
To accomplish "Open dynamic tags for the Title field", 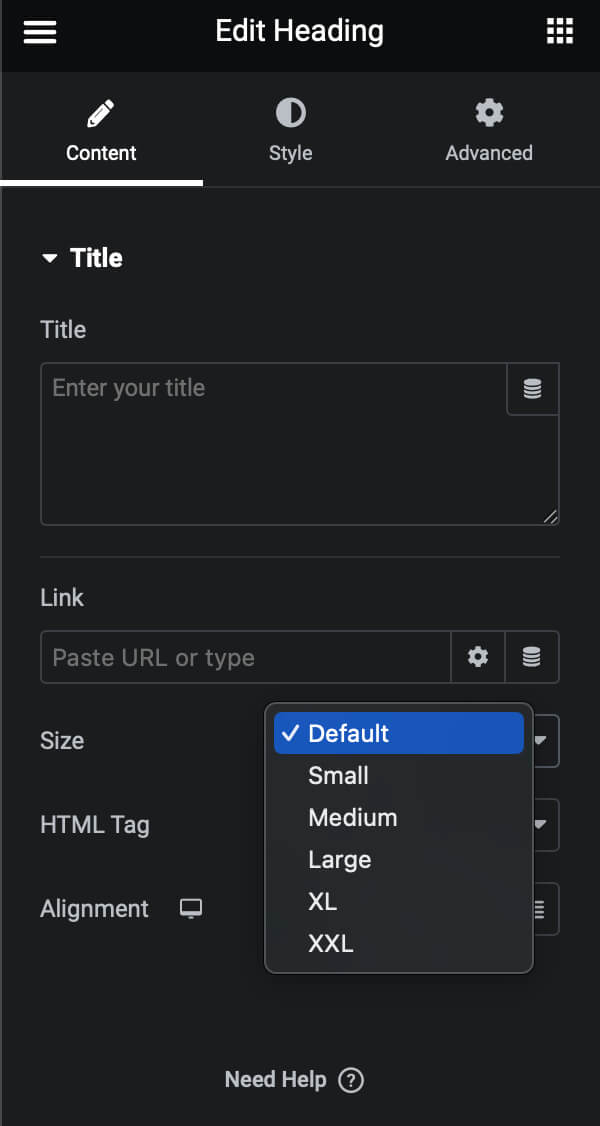I will coord(532,389).
